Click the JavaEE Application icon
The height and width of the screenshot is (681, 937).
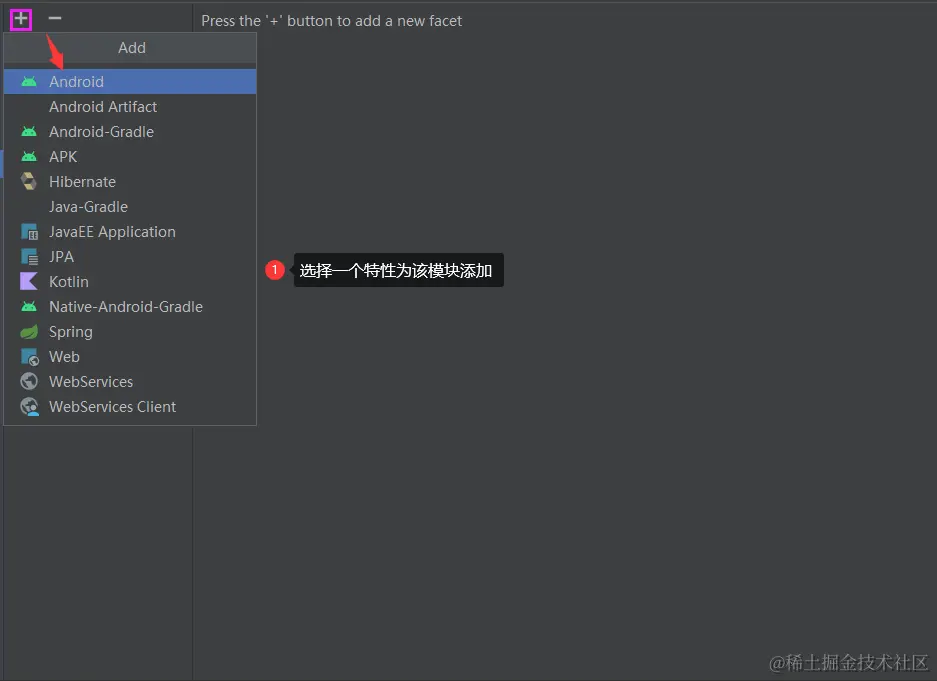[29, 232]
